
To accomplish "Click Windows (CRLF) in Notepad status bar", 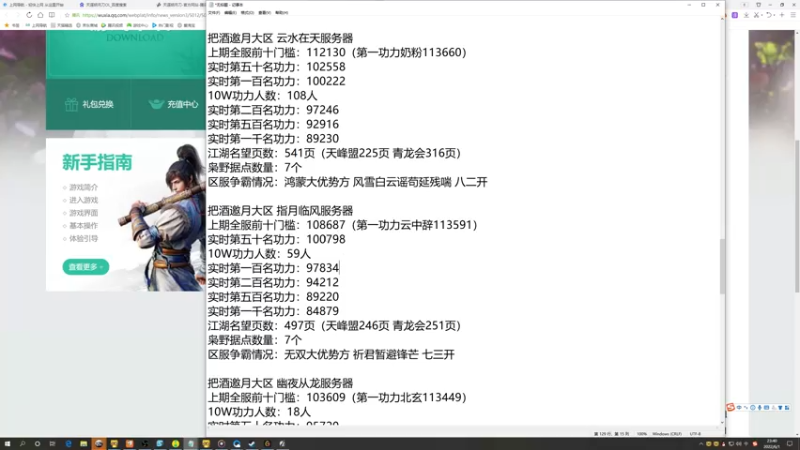I will (667, 434).
